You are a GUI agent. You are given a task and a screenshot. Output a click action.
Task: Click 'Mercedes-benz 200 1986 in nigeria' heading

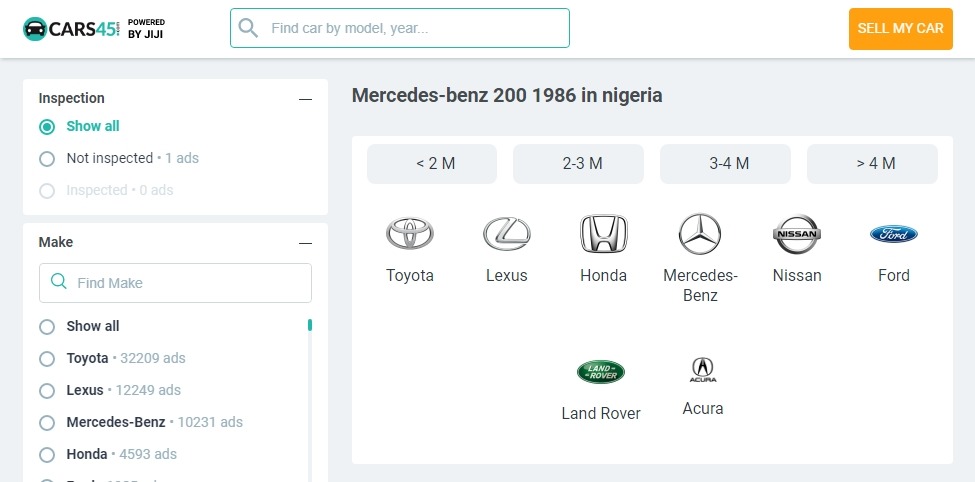pyautogui.click(x=507, y=96)
